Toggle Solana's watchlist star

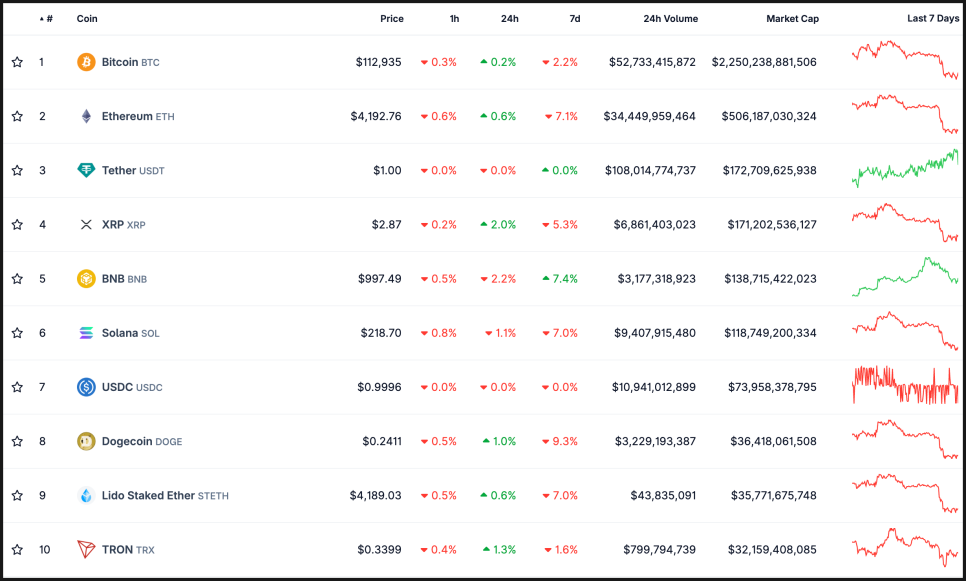click(x=17, y=333)
